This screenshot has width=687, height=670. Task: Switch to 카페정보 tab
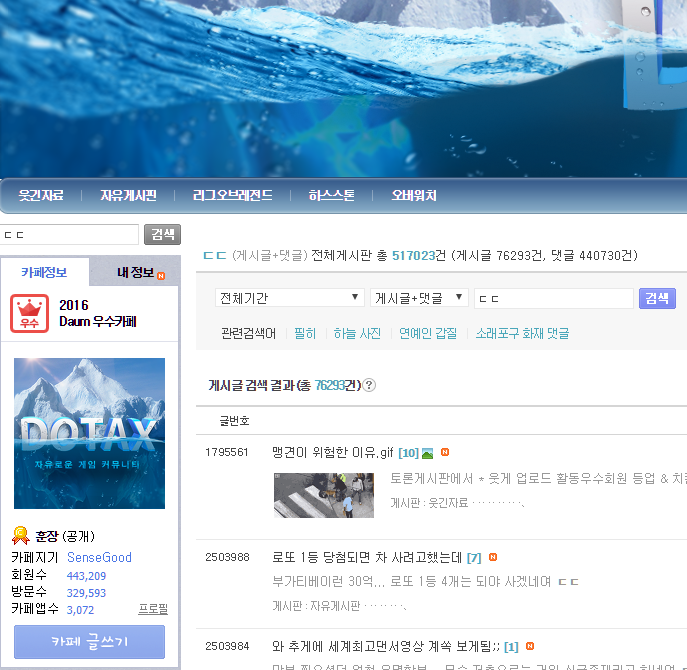coord(44,272)
